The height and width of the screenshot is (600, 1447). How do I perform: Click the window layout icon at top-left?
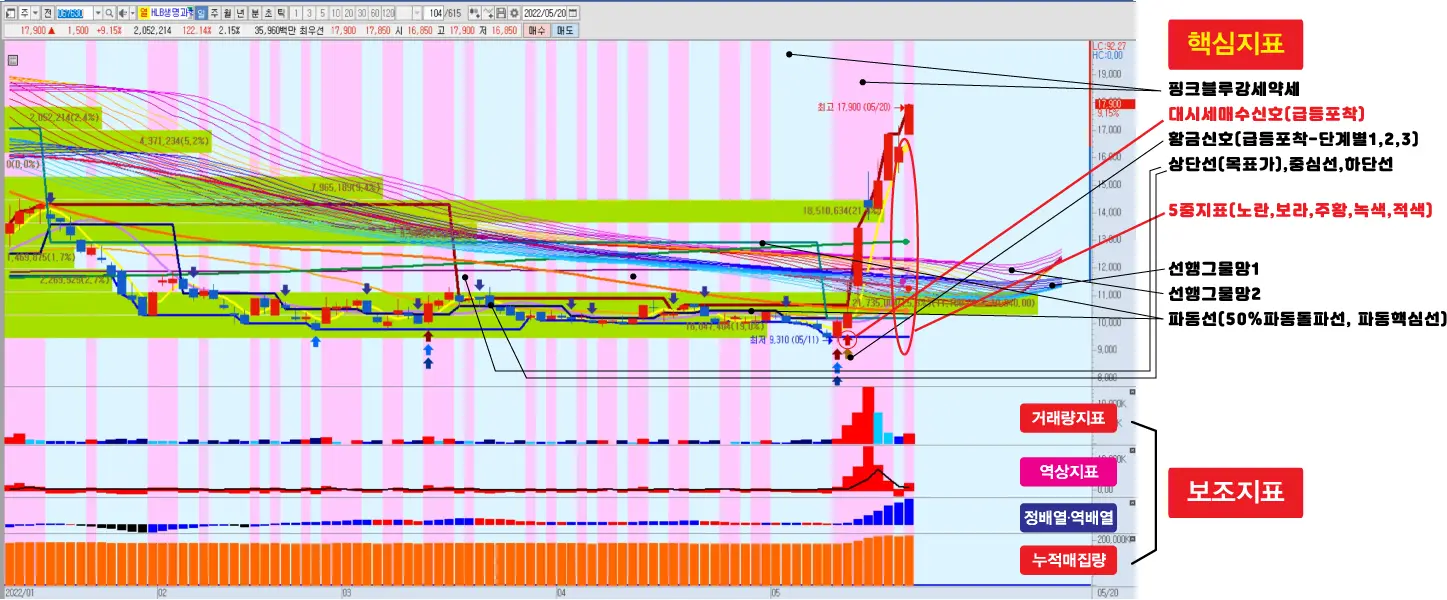click(x=10, y=13)
